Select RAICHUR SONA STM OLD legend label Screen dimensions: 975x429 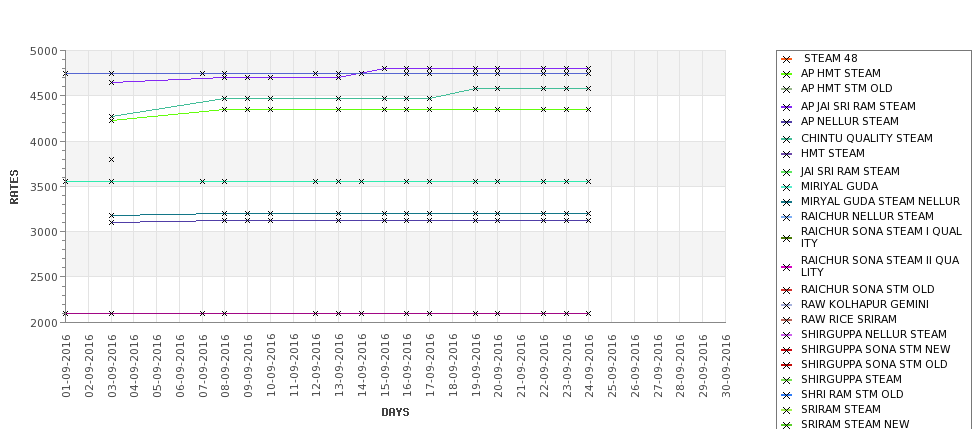pyautogui.click(x=867, y=289)
